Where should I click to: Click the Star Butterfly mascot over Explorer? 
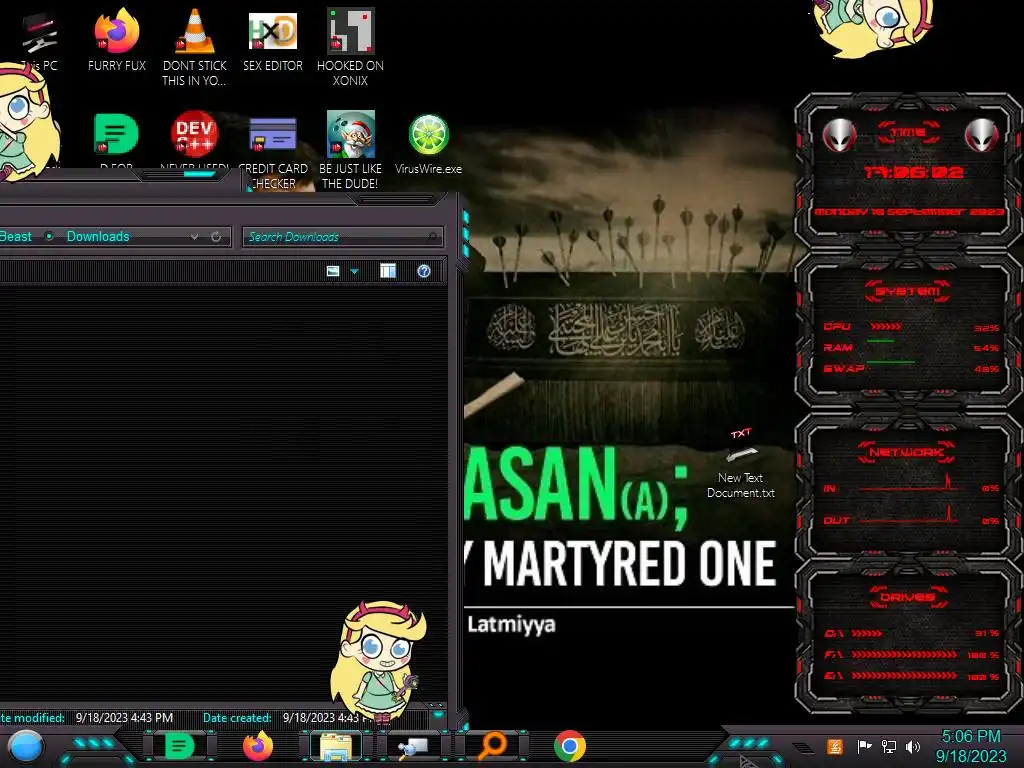pos(379,661)
